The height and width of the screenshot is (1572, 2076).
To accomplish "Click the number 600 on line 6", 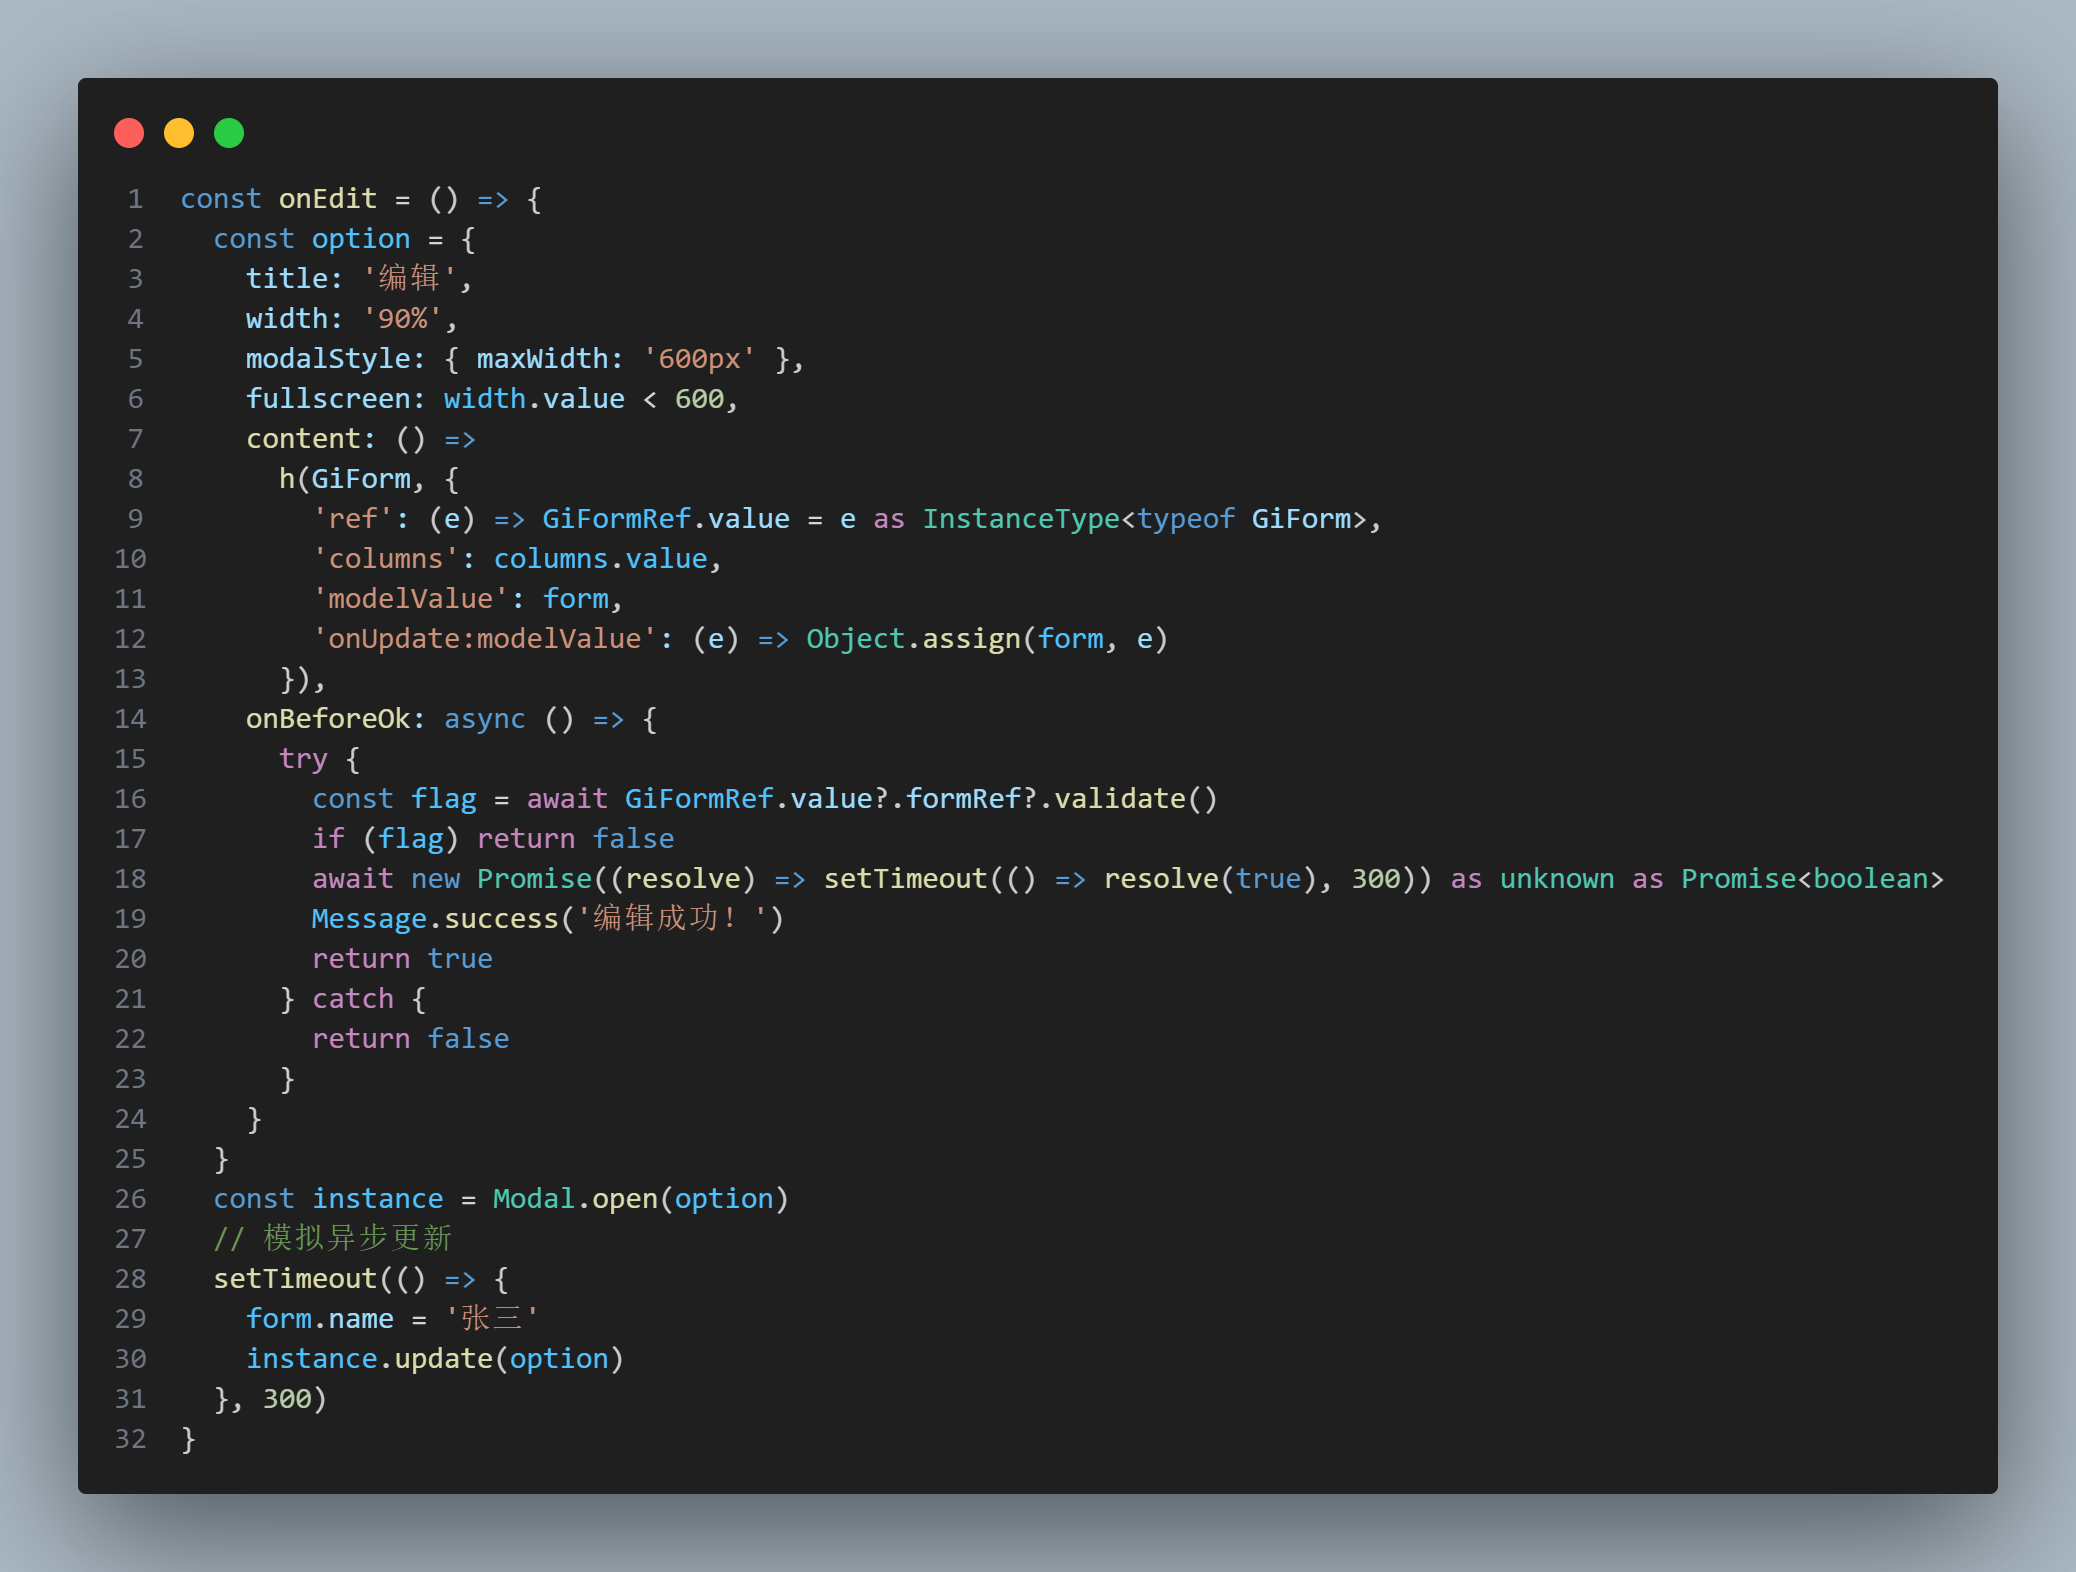I will [699, 399].
